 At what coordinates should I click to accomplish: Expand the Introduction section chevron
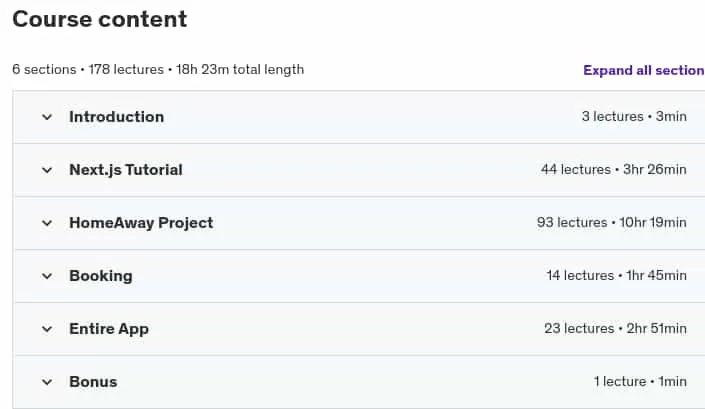47,117
